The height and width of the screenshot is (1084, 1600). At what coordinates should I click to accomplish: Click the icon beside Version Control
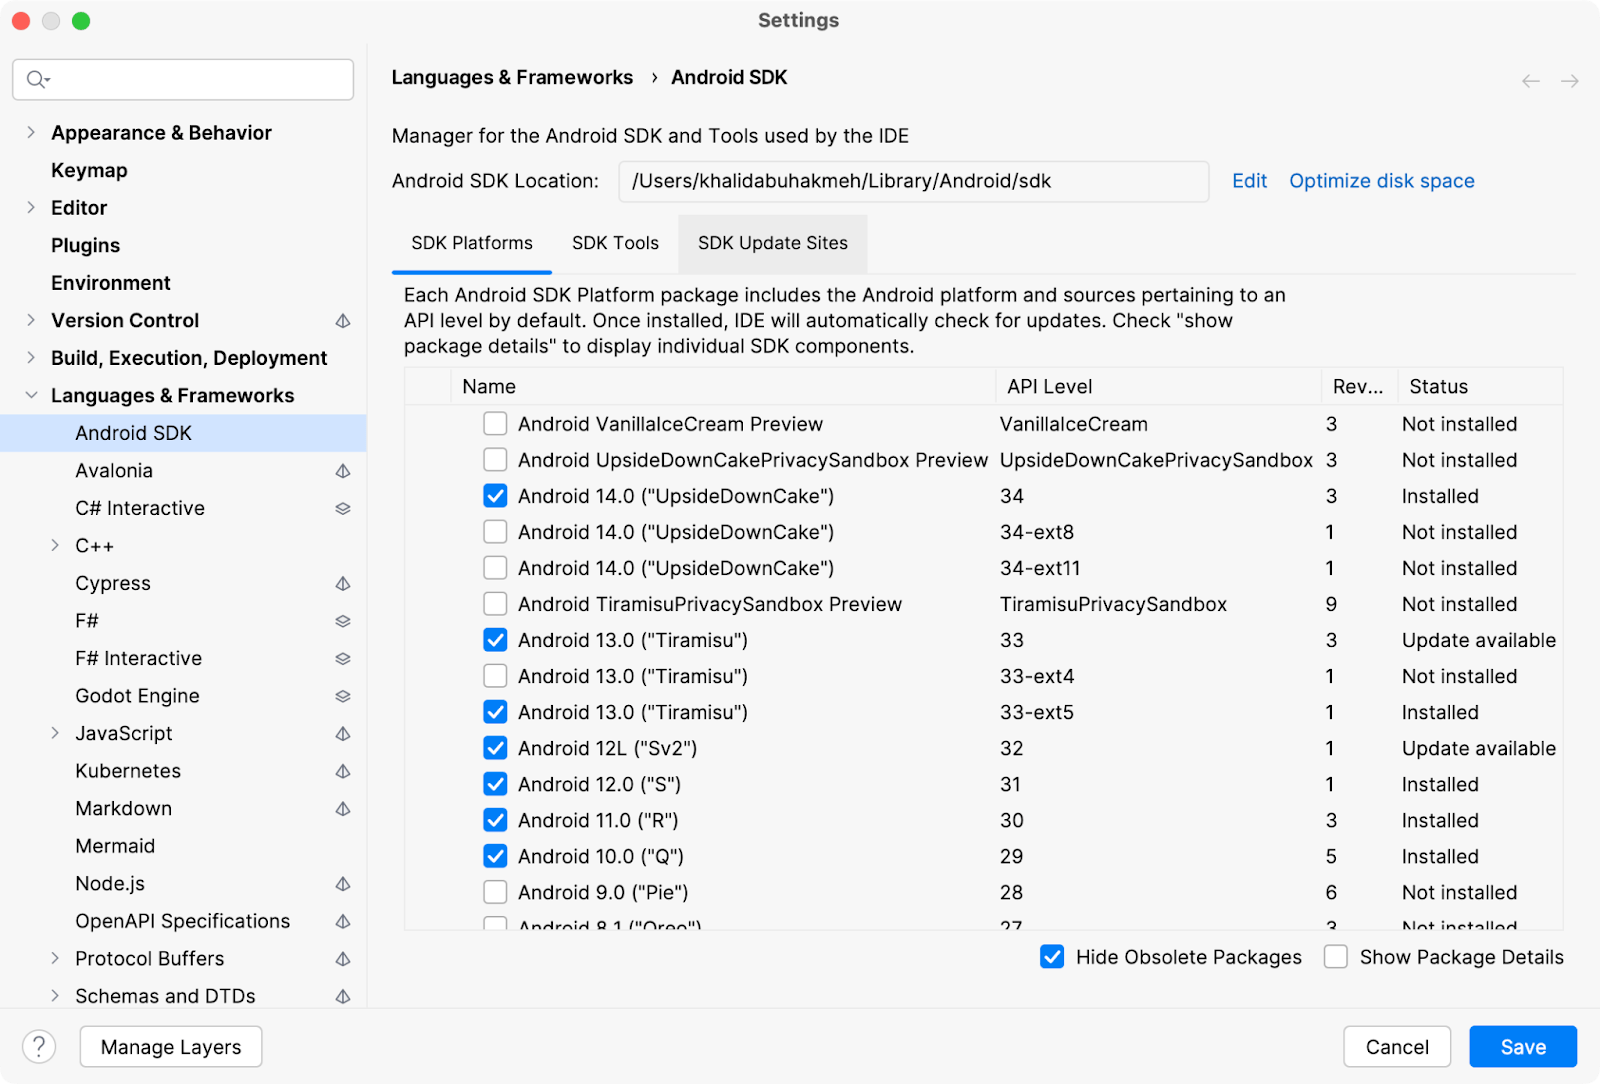click(343, 321)
